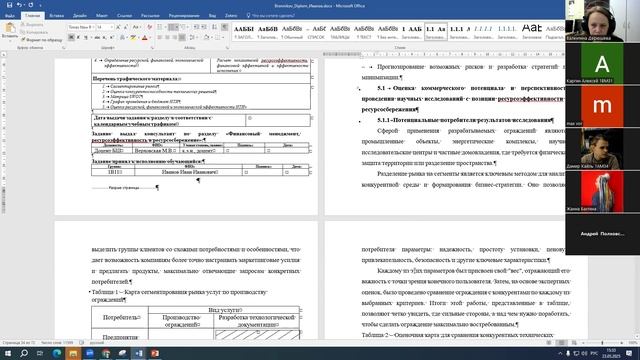
Task: Increase the font size
Action: tap(118, 27)
